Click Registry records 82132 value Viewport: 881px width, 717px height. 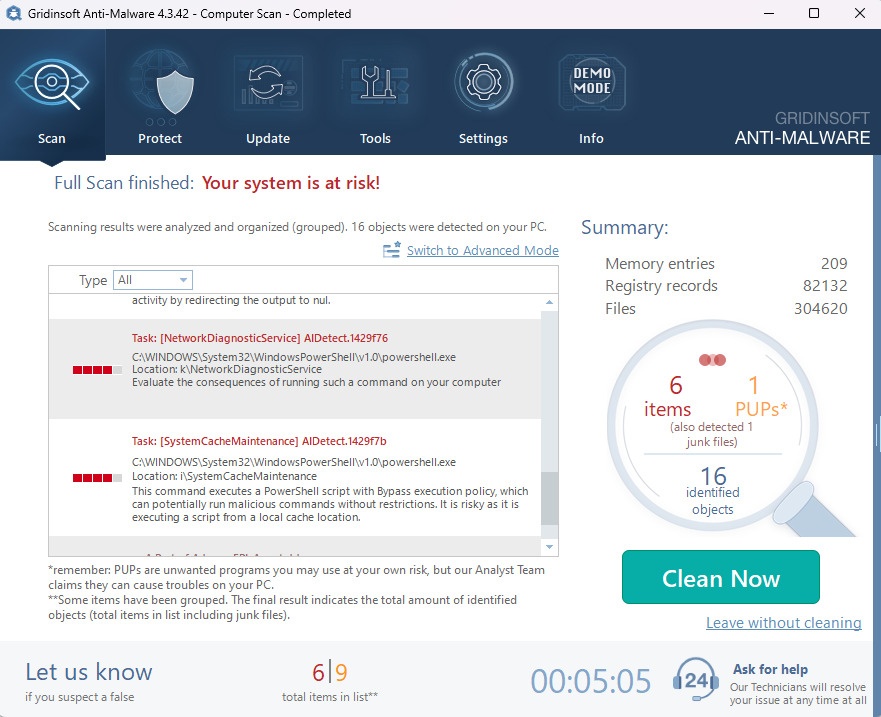click(825, 285)
